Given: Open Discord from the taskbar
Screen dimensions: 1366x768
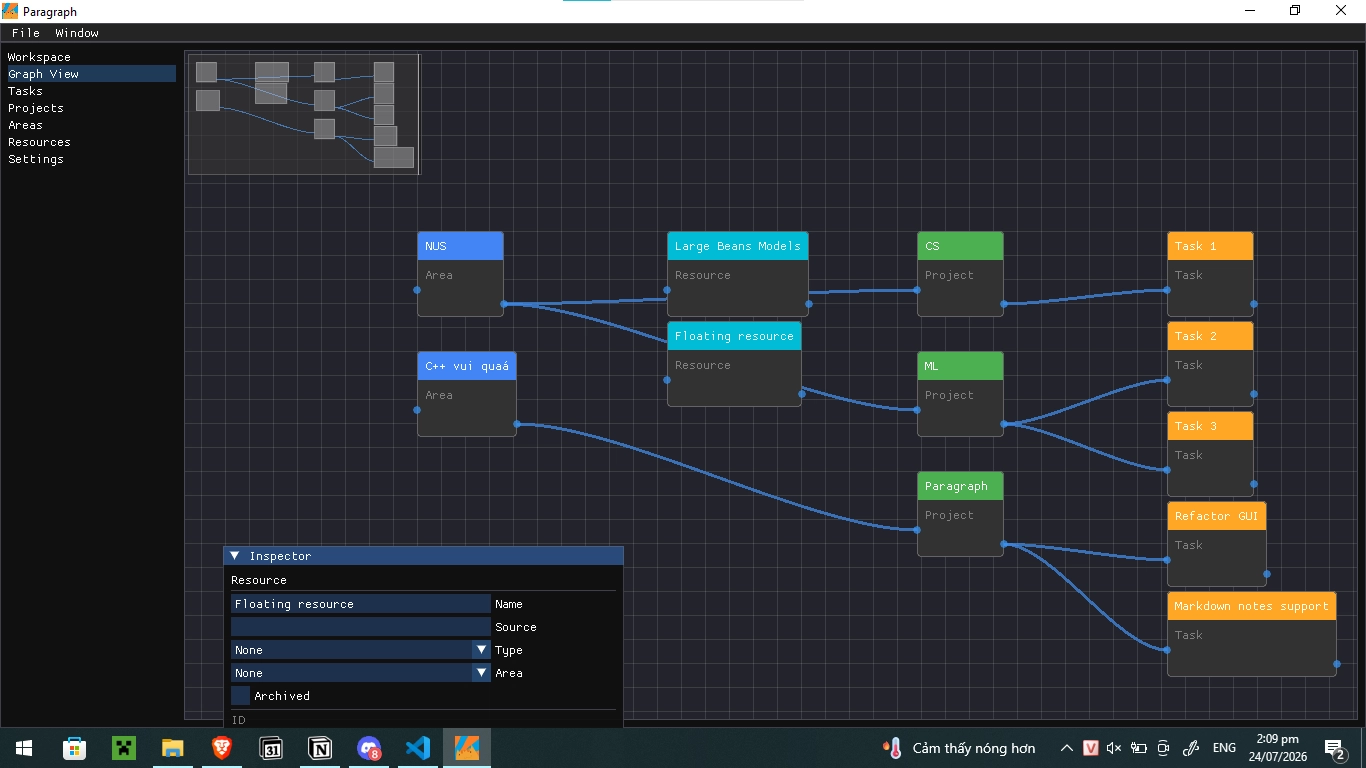Looking at the screenshot, I should pos(369,748).
